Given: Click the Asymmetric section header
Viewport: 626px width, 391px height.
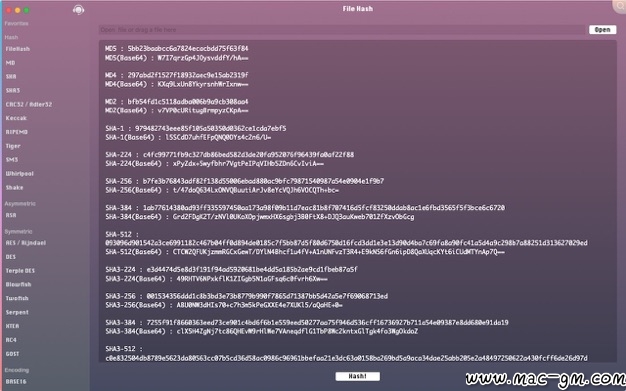Looking at the screenshot, I should 20,204.
